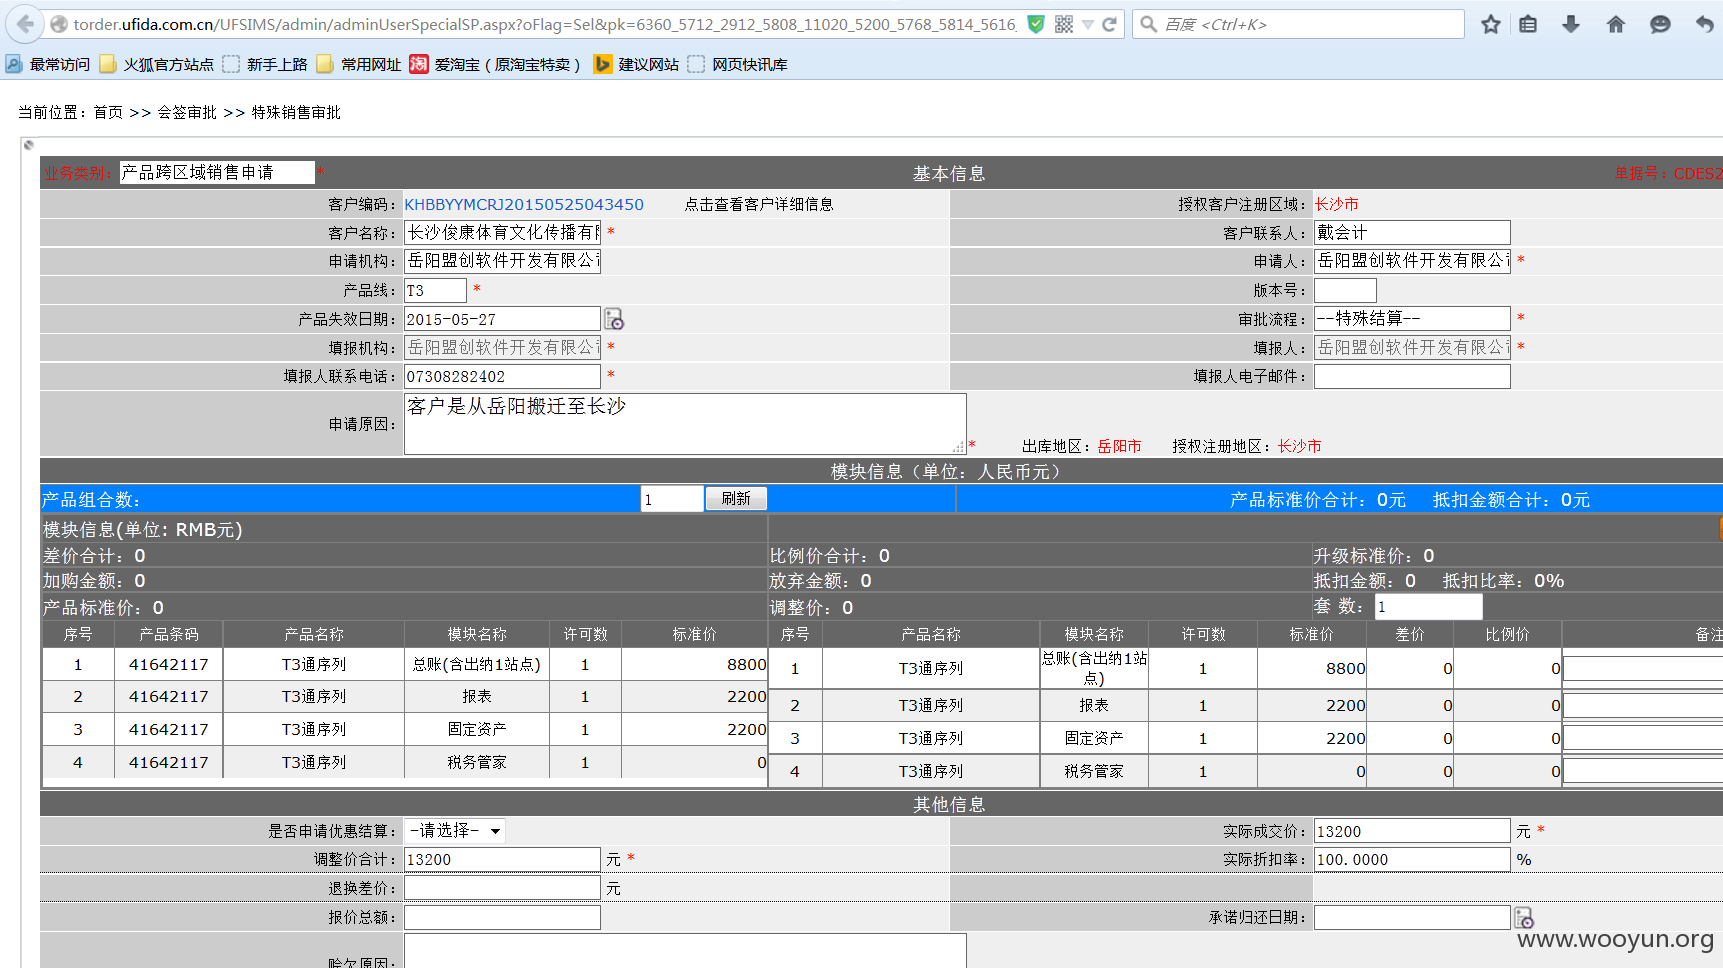The height and width of the screenshot is (968, 1723).
Task: Click the 承诺归还日期 input field
Action: pyautogui.click(x=1412, y=917)
